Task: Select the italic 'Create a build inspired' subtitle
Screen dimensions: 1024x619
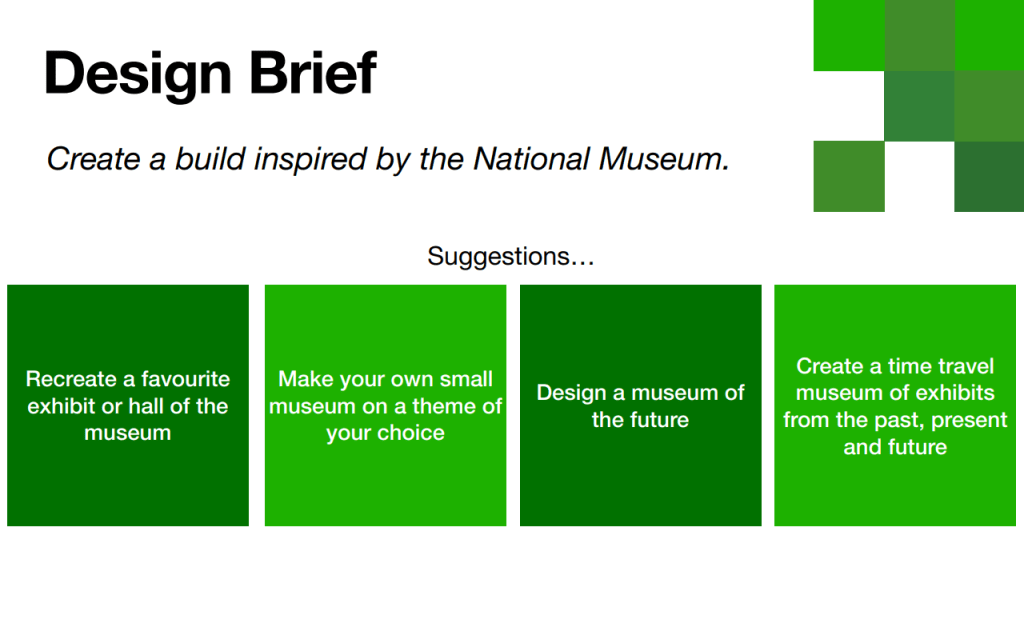Action: pos(388,158)
